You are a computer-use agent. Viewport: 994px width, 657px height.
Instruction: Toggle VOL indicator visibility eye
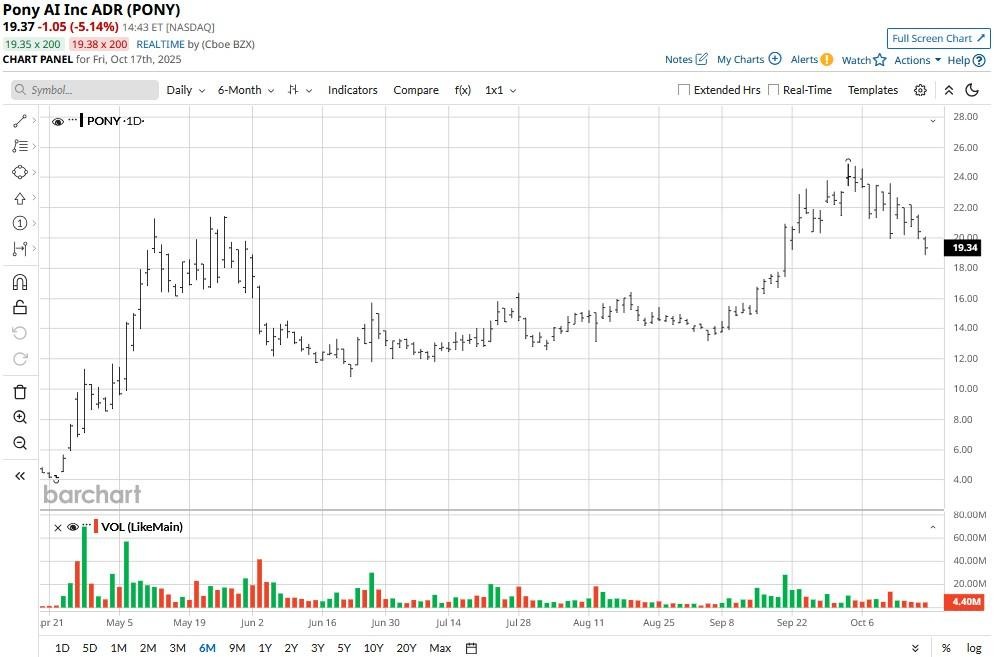pos(73,526)
